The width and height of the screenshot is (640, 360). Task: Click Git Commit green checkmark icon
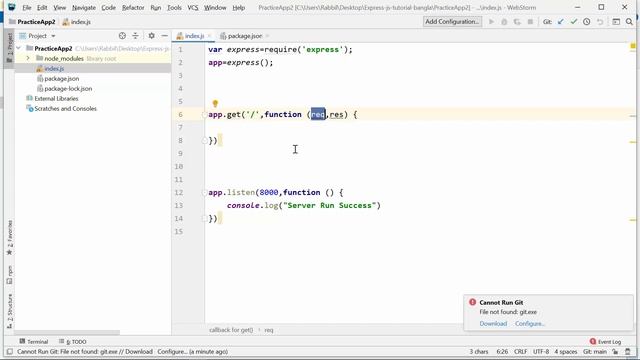coord(574,22)
